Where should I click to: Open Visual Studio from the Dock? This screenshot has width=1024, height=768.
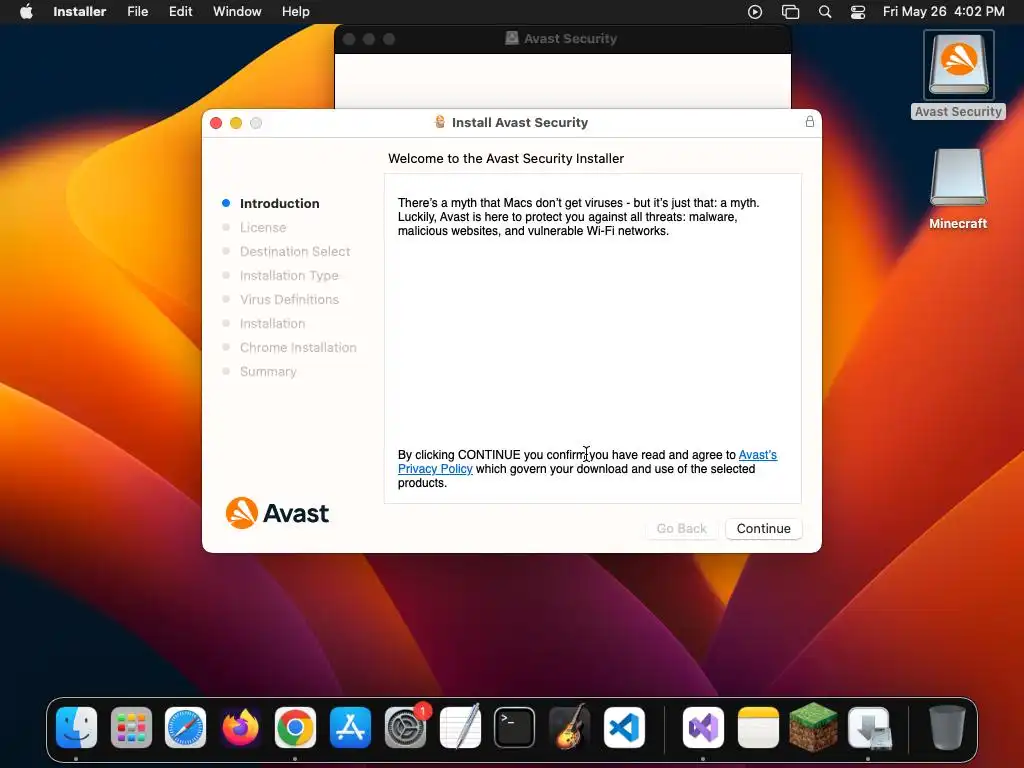[703, 728]
